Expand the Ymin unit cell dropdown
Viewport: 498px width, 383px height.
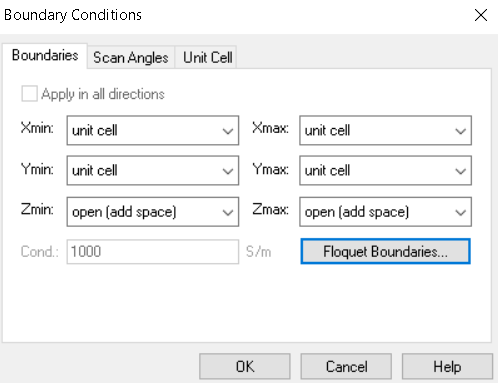pyautogui.click(x=153, y=170)
